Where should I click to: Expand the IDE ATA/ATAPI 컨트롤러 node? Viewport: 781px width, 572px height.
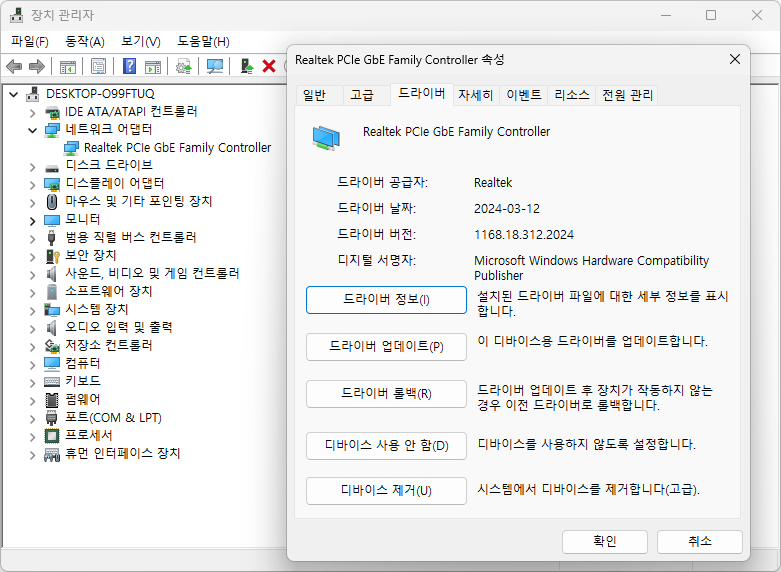pyautogui.click(x=32, y=113)
